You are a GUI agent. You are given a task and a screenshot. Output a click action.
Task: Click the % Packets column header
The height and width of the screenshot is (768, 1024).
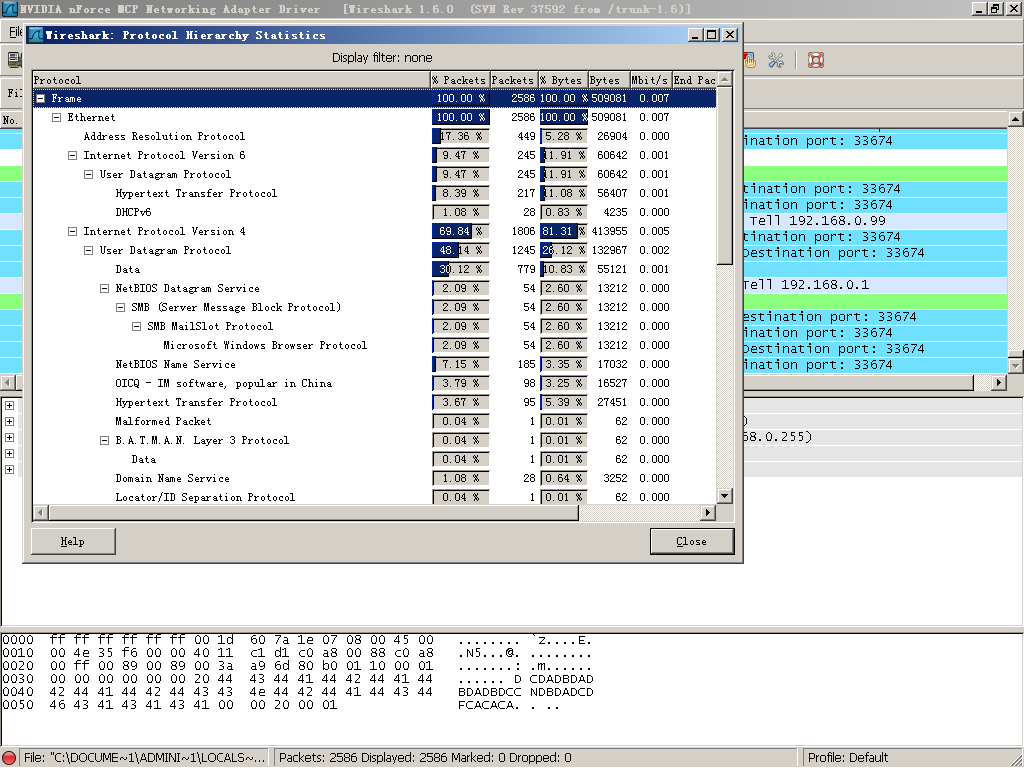tap(459, 80)
